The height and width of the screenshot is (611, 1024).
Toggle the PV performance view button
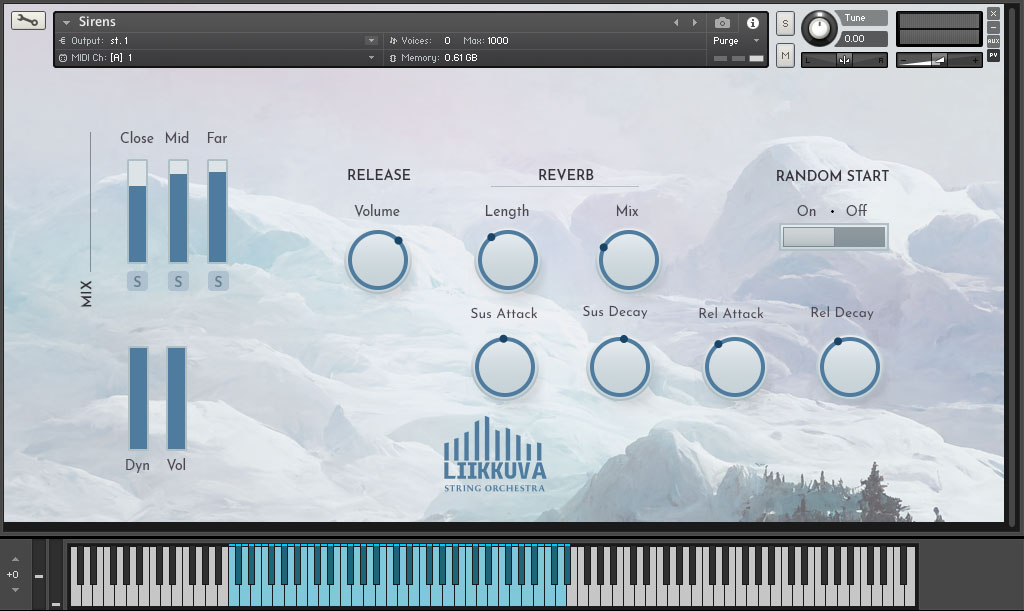tap(993, 56)
